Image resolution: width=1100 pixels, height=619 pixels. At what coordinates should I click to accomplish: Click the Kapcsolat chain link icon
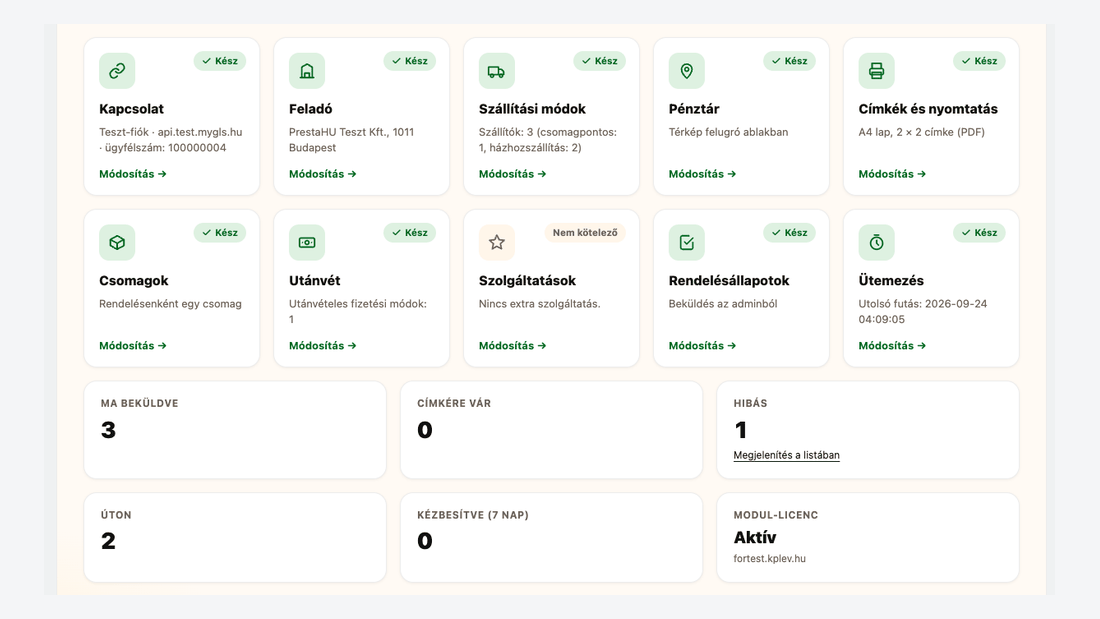tap(117, 70)
